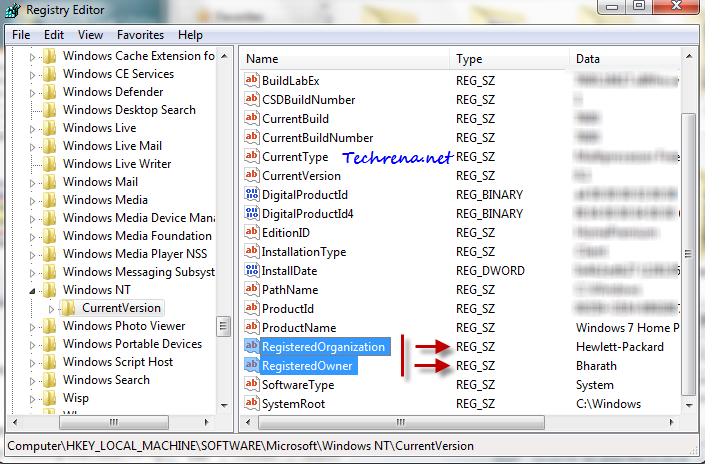The height and width of the screenshot is (464, 705).
Task: Expand the Windows Cache Extension node
Action: click(x=32, y=57)
